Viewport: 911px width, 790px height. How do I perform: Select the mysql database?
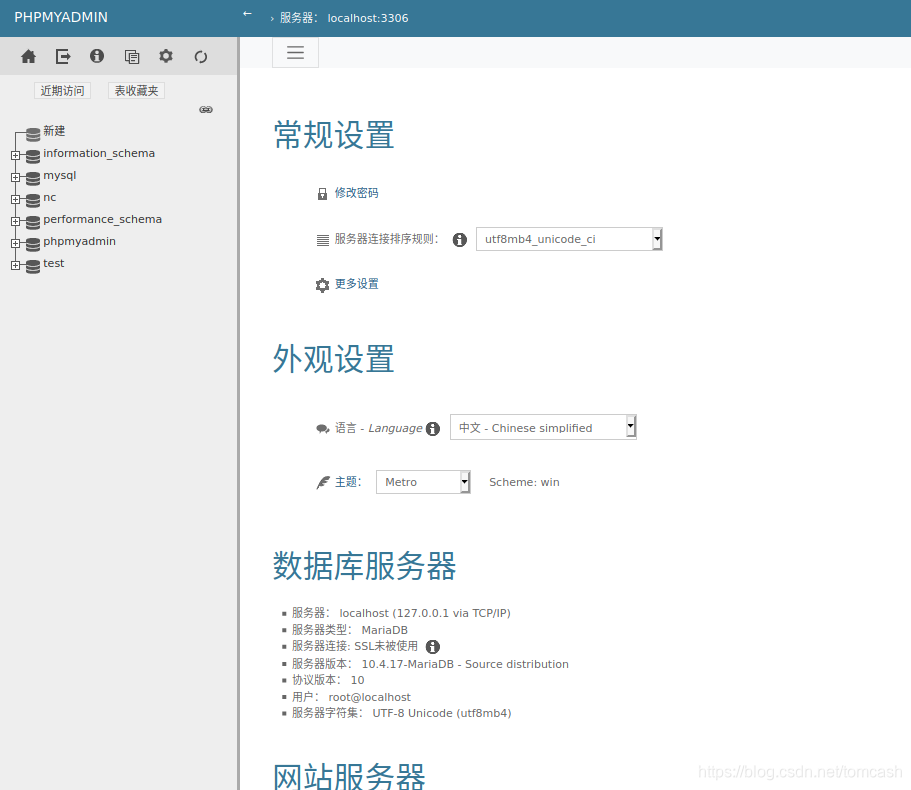pos(59,175)
